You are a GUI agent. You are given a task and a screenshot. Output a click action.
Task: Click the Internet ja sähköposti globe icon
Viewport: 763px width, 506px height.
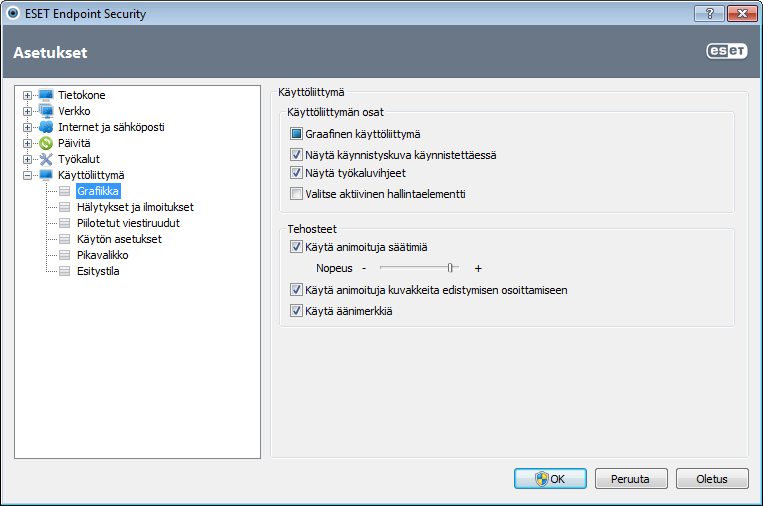pos(46,127)
